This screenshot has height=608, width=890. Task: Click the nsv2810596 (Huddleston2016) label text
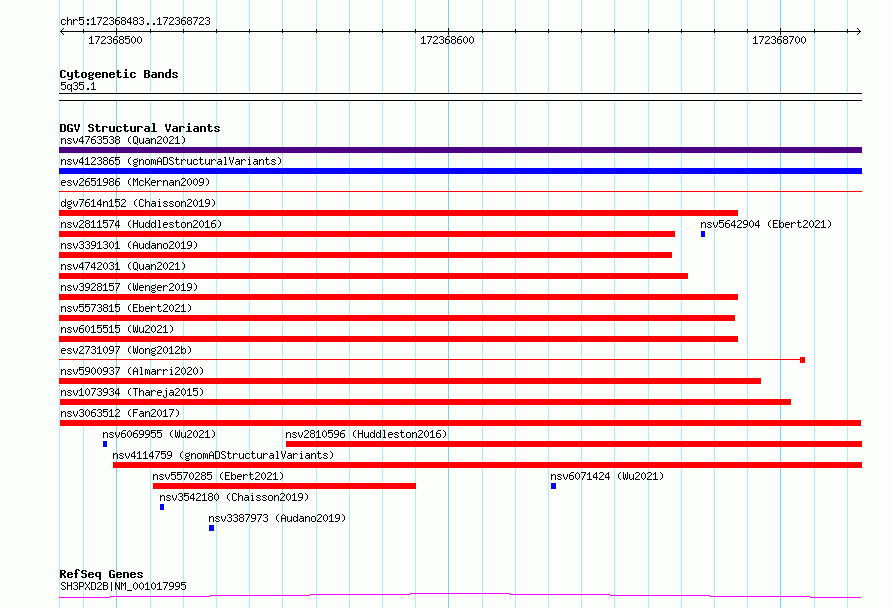tap(366, 434)
